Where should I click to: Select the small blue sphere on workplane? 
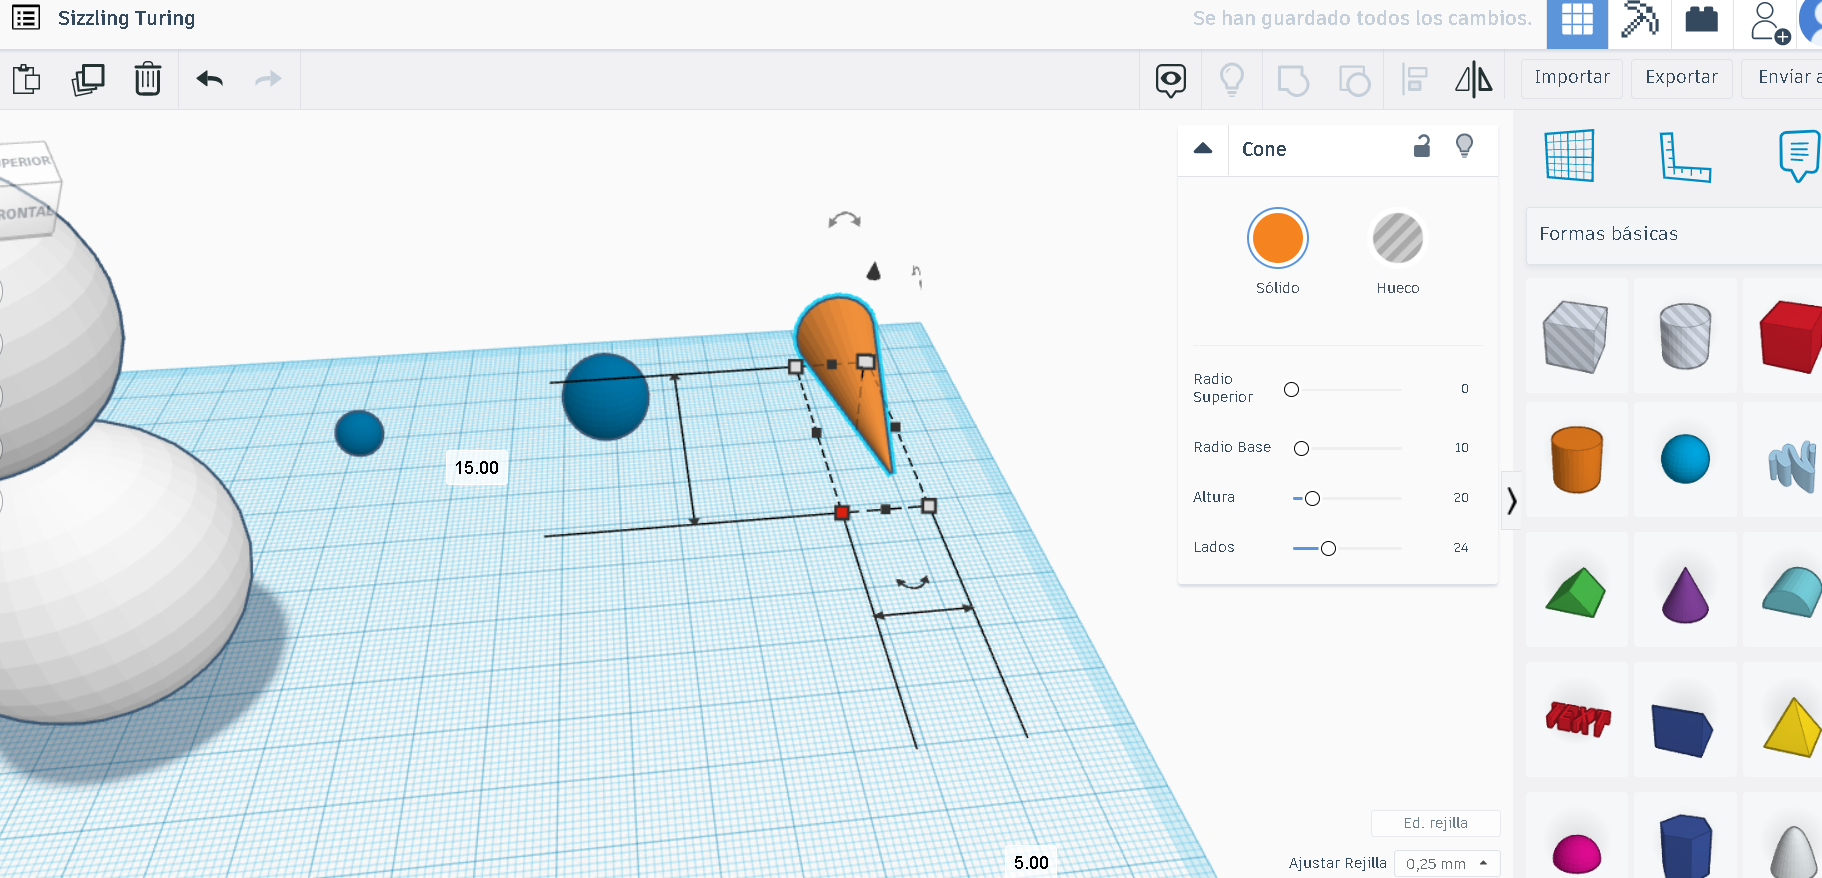359,433
